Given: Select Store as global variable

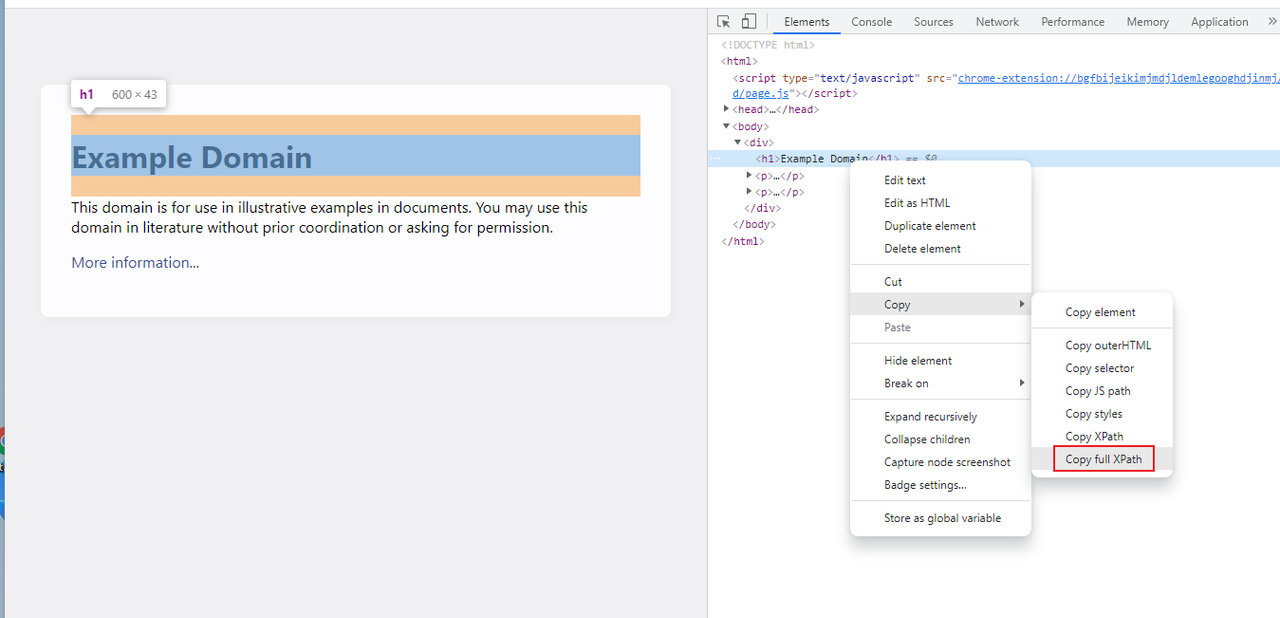Looking at the screenshot, I should [x=940, y=518].
